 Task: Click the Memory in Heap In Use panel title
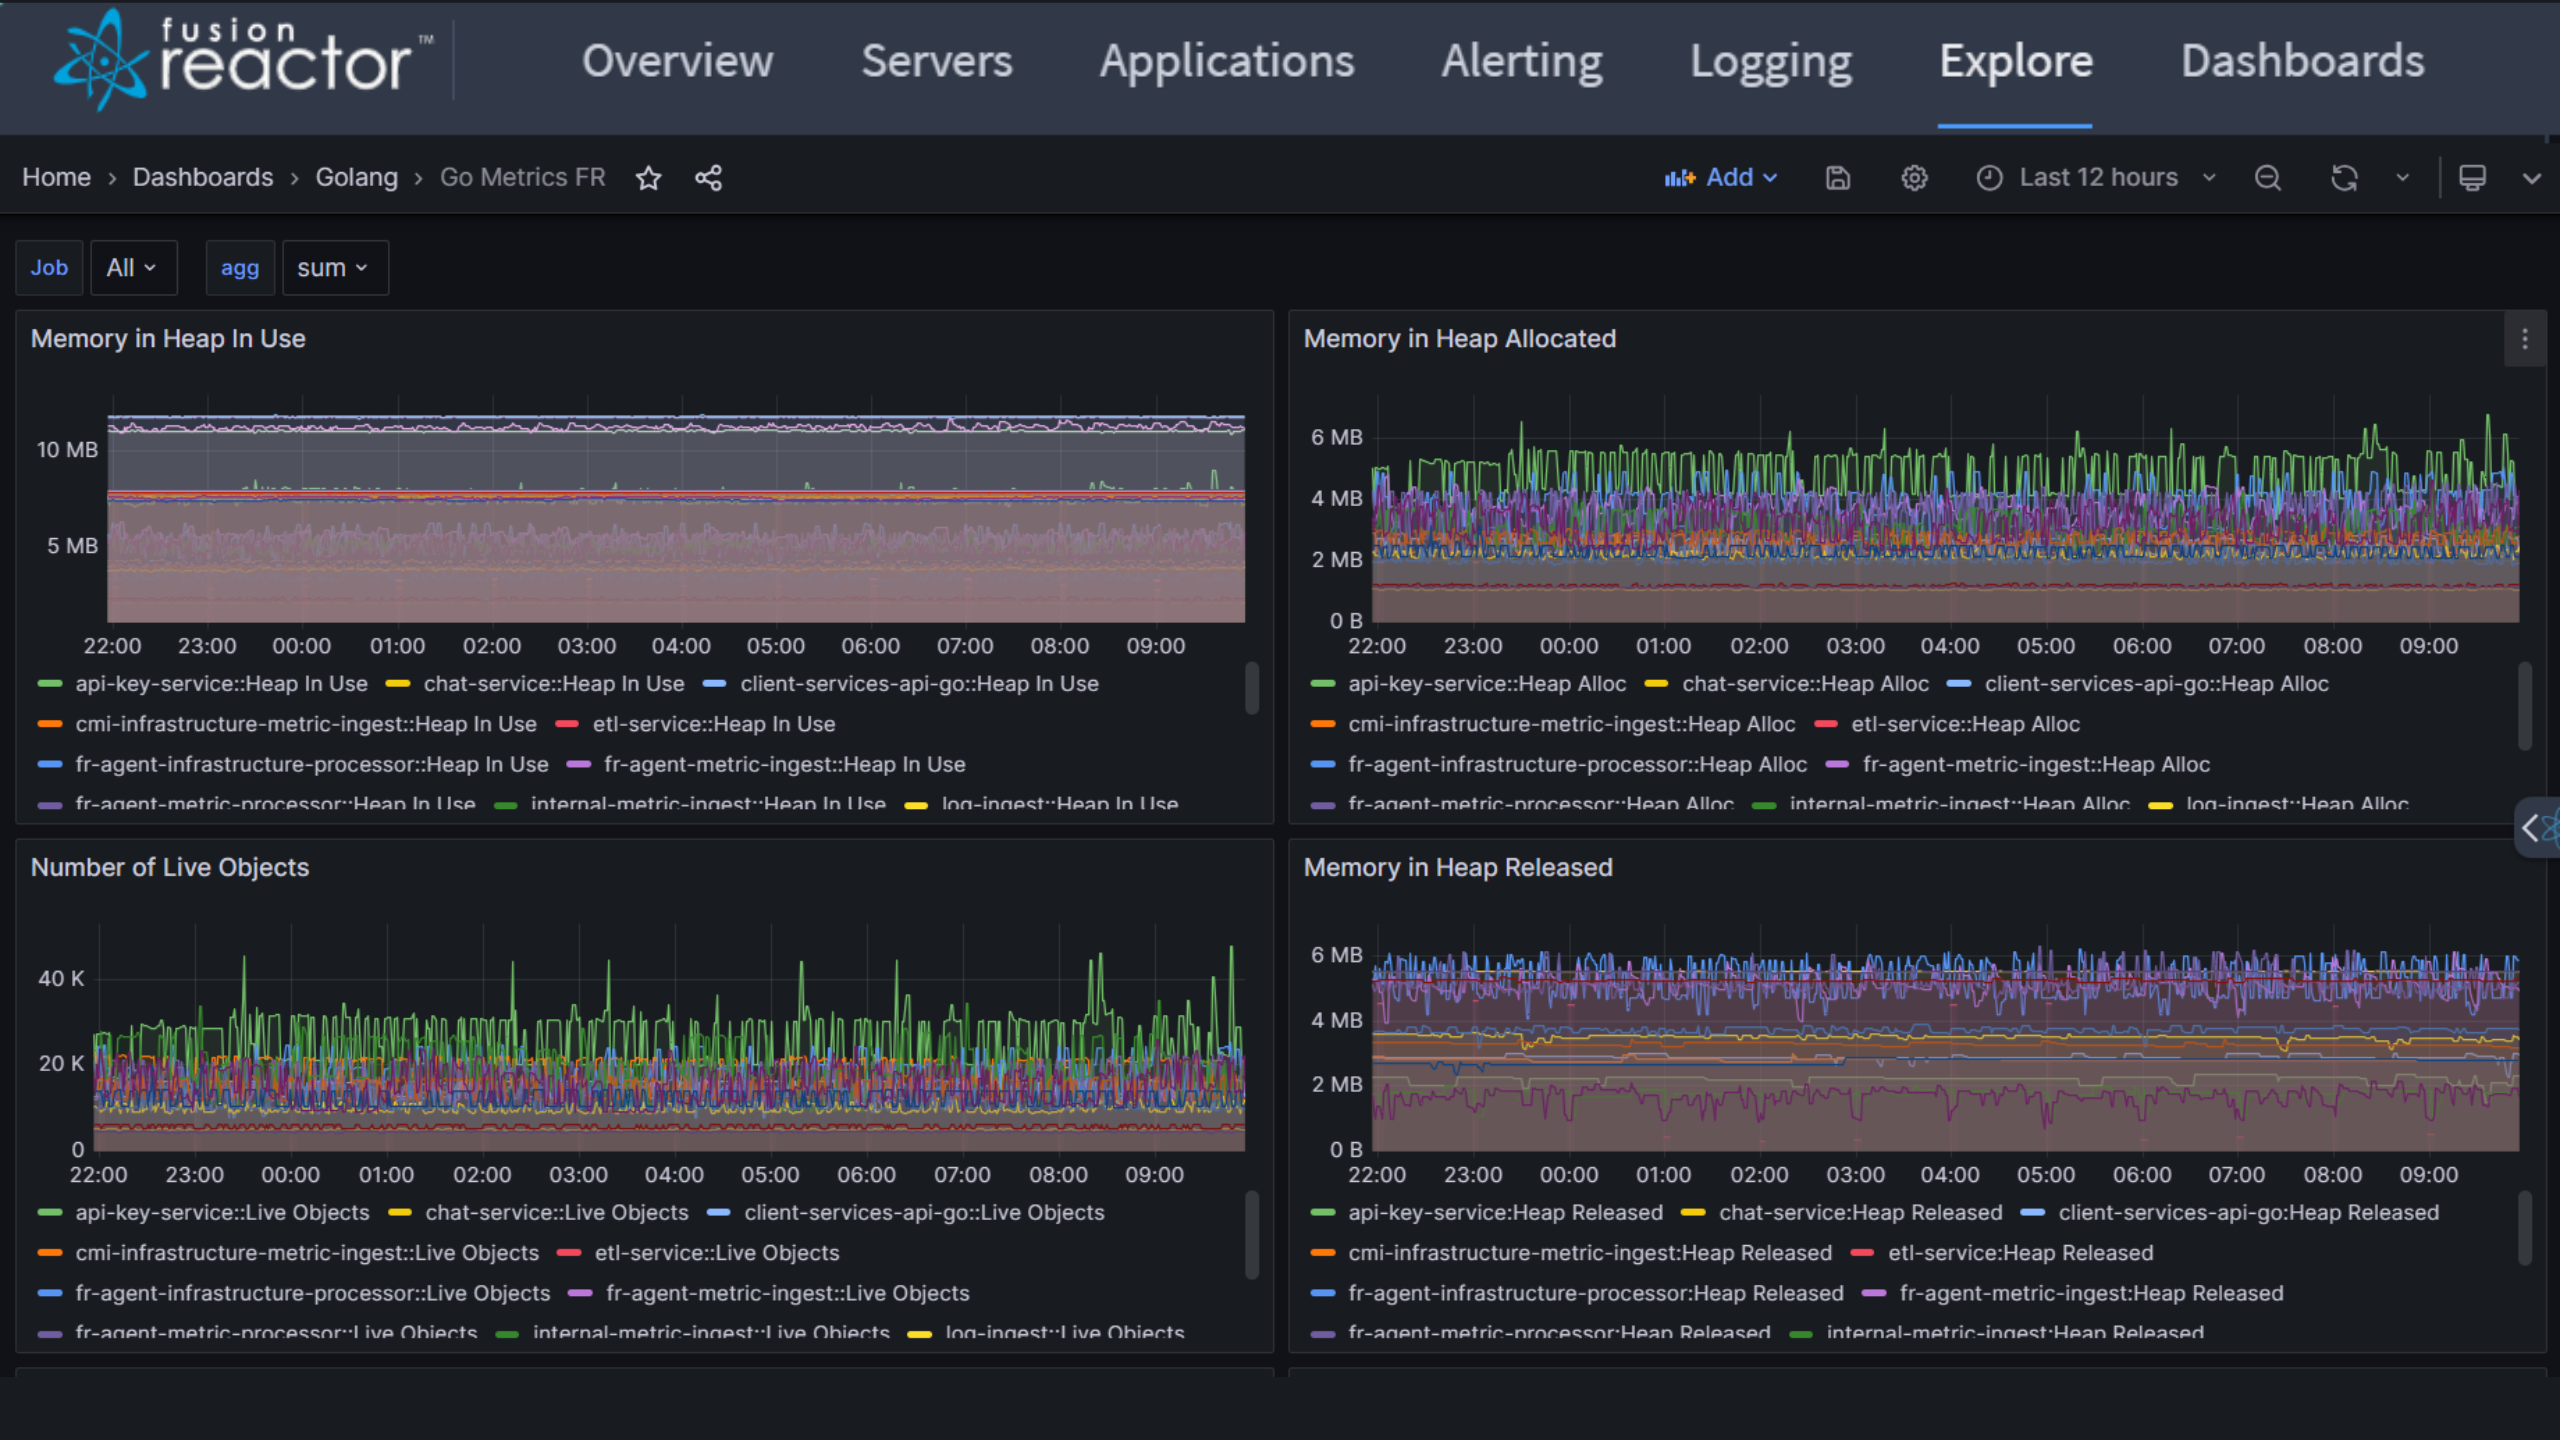168,339
